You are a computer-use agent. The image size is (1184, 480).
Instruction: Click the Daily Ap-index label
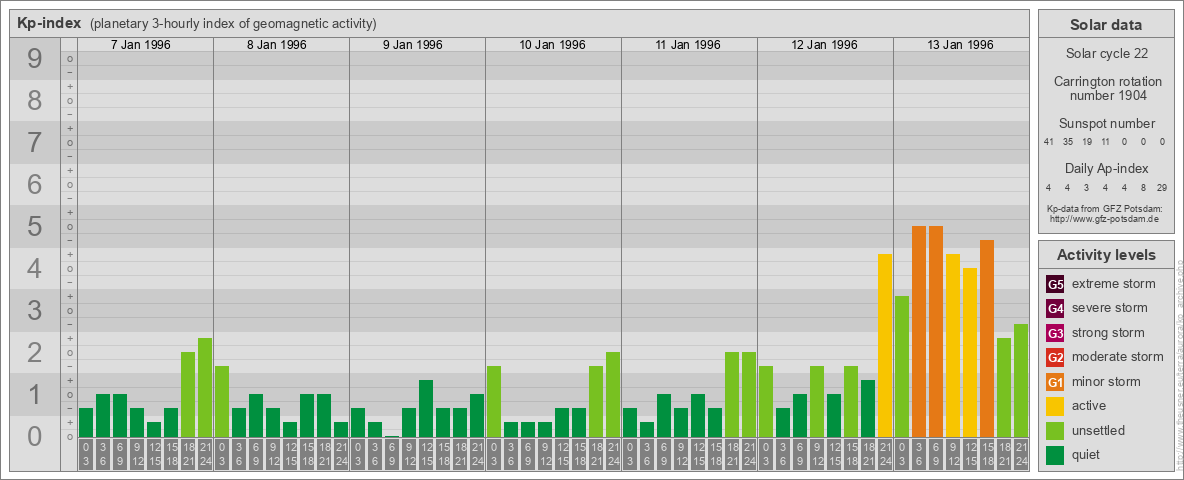pyautogui.click(x=1105, y=168)
